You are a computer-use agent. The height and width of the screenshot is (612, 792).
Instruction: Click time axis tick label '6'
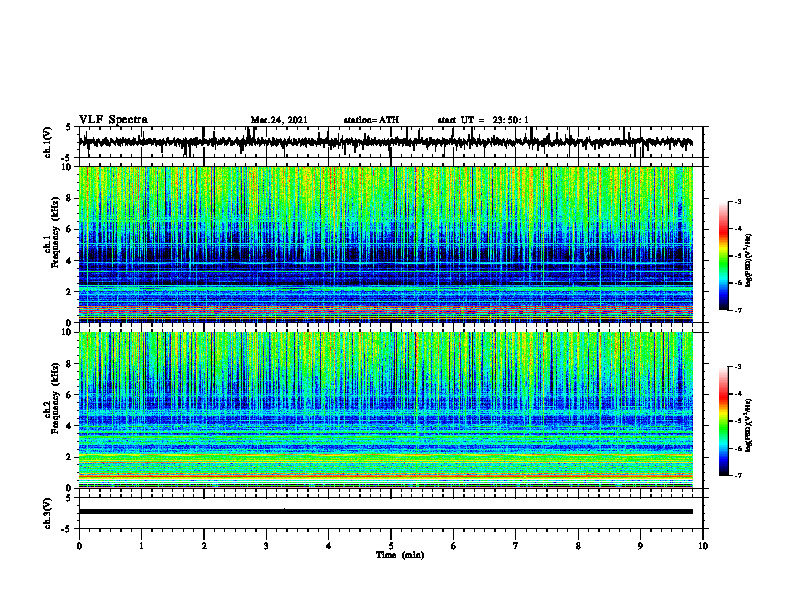[x=454, y=546]
